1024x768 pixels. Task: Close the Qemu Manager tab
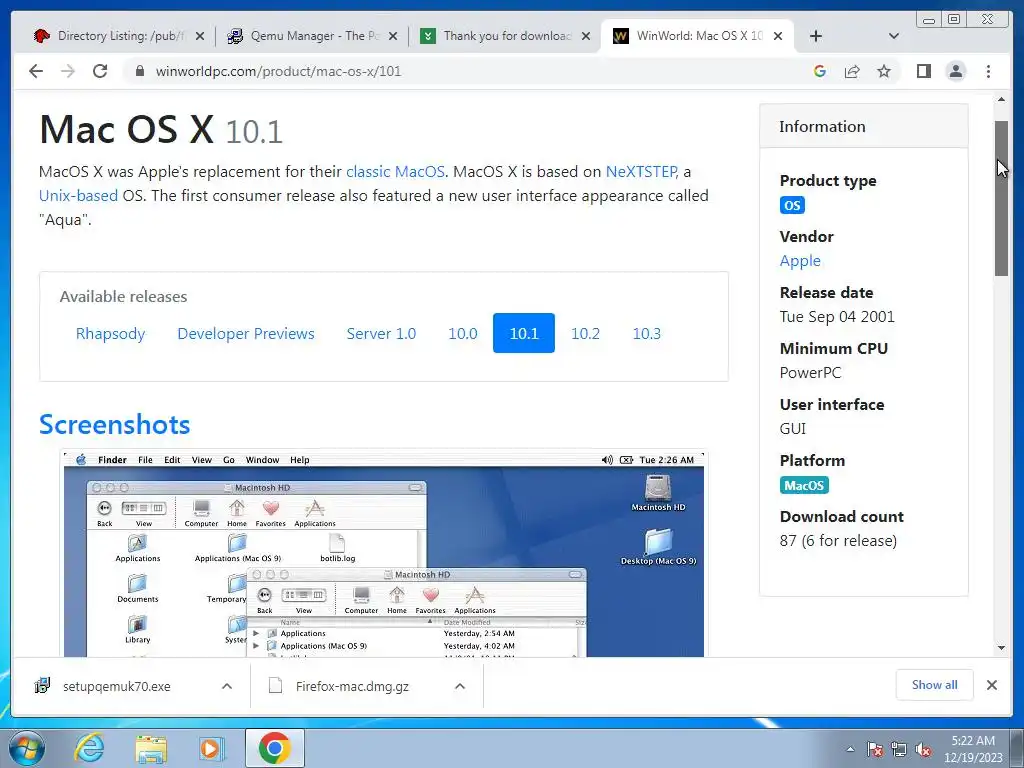[x=393, y=36]
